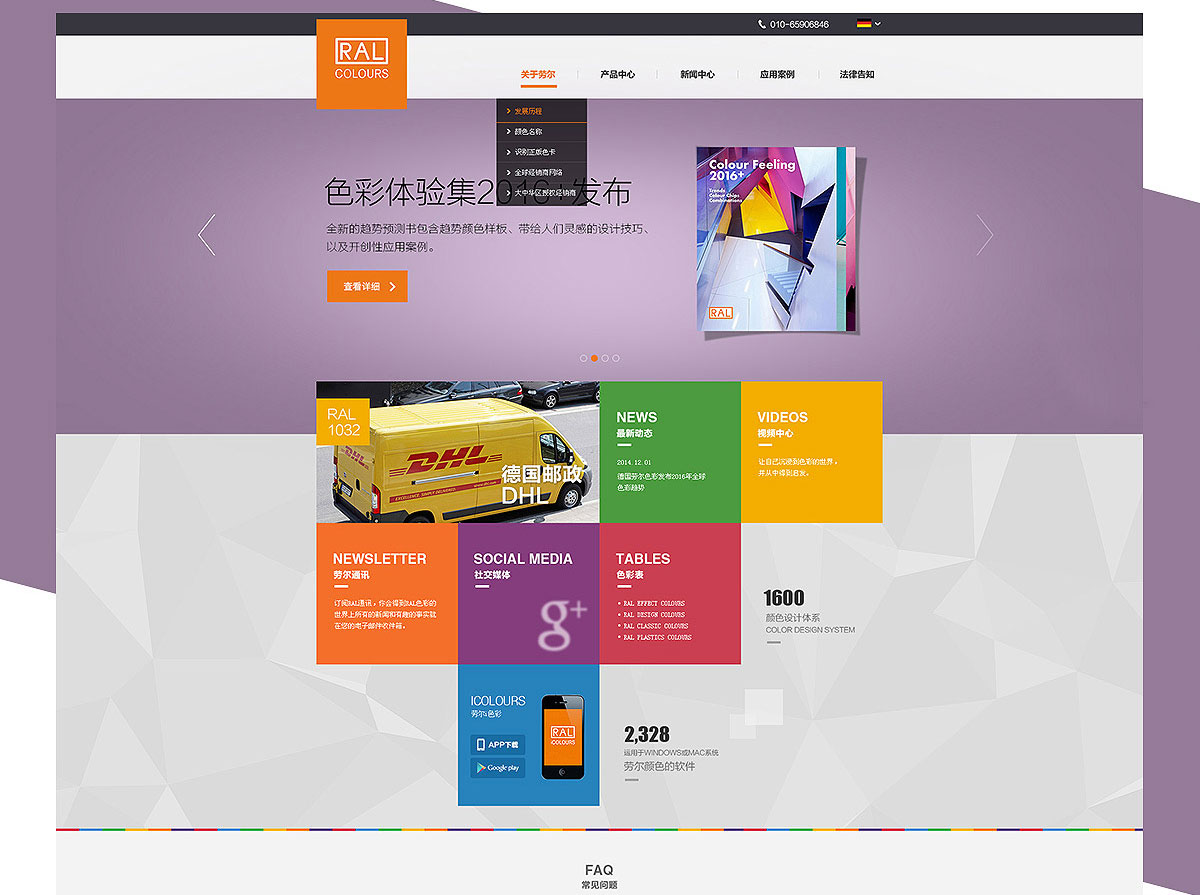Click the iPhone image in ICOLOURS tile
The width and height of the screenshot is (1200, 895).
point(562,737)
